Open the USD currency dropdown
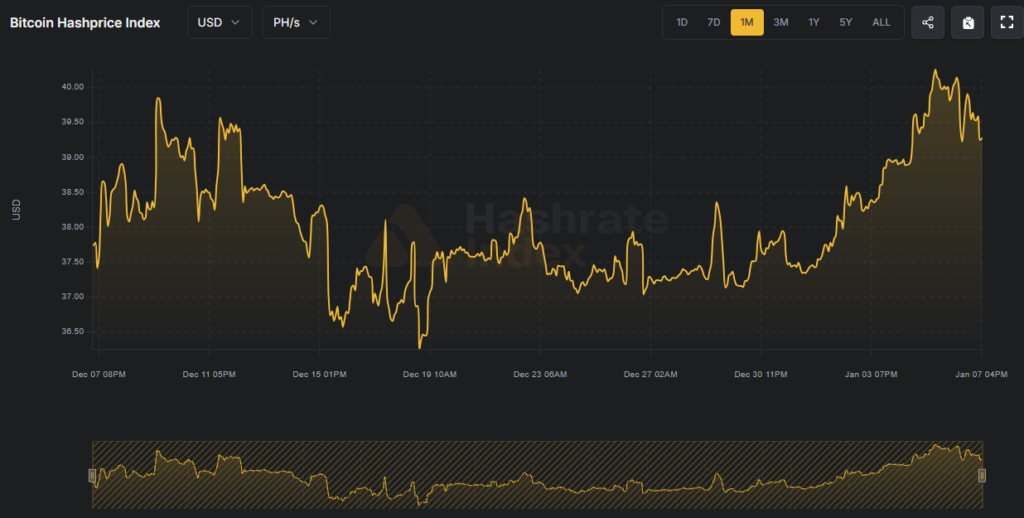Viewport: 1024px width, 518px height. coord(219,22)
